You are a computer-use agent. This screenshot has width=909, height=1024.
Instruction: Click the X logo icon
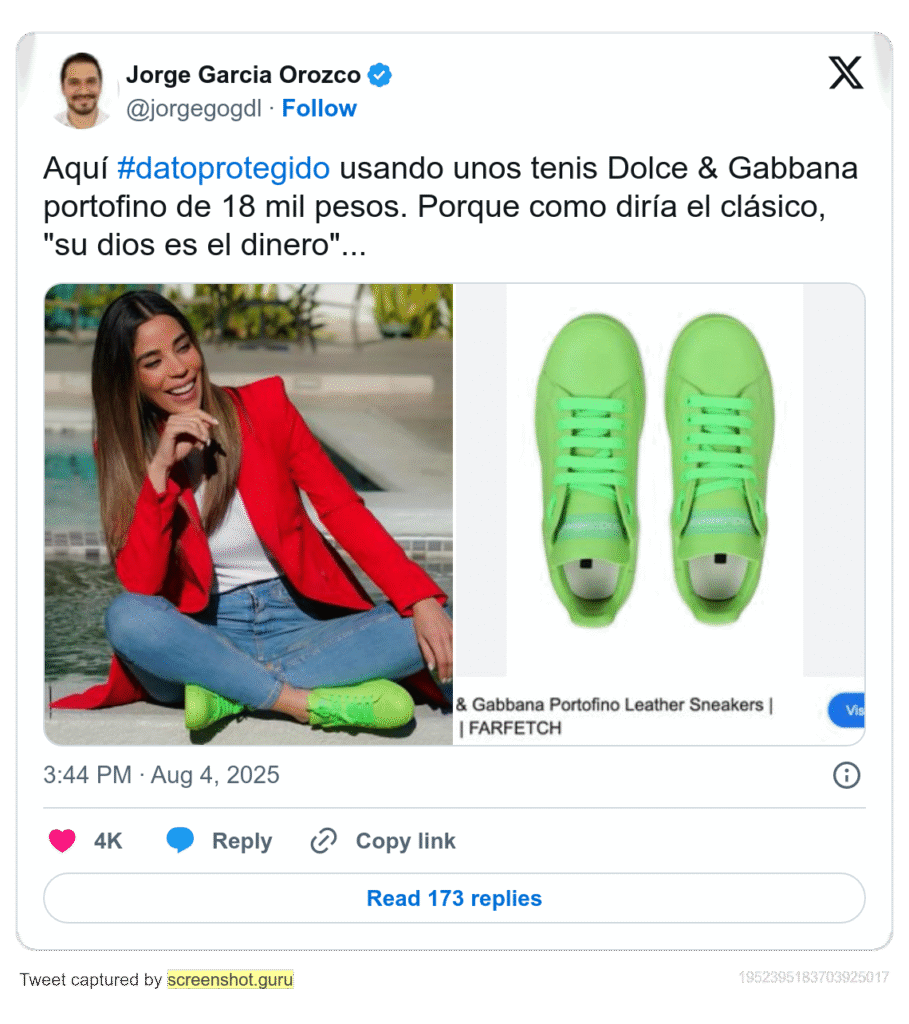846,72
